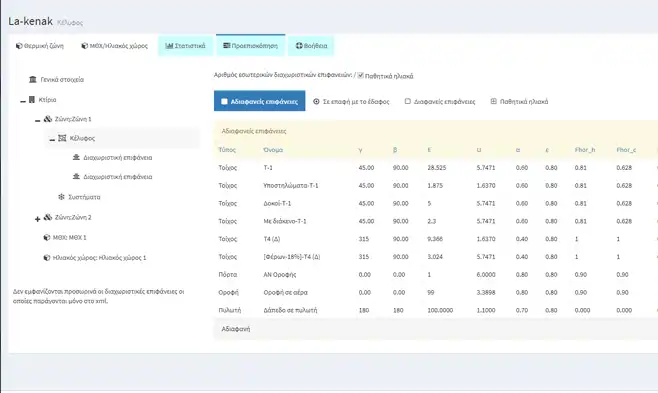Select Κτίριο in the tree
658x393 pixels.
pos(47,100)
